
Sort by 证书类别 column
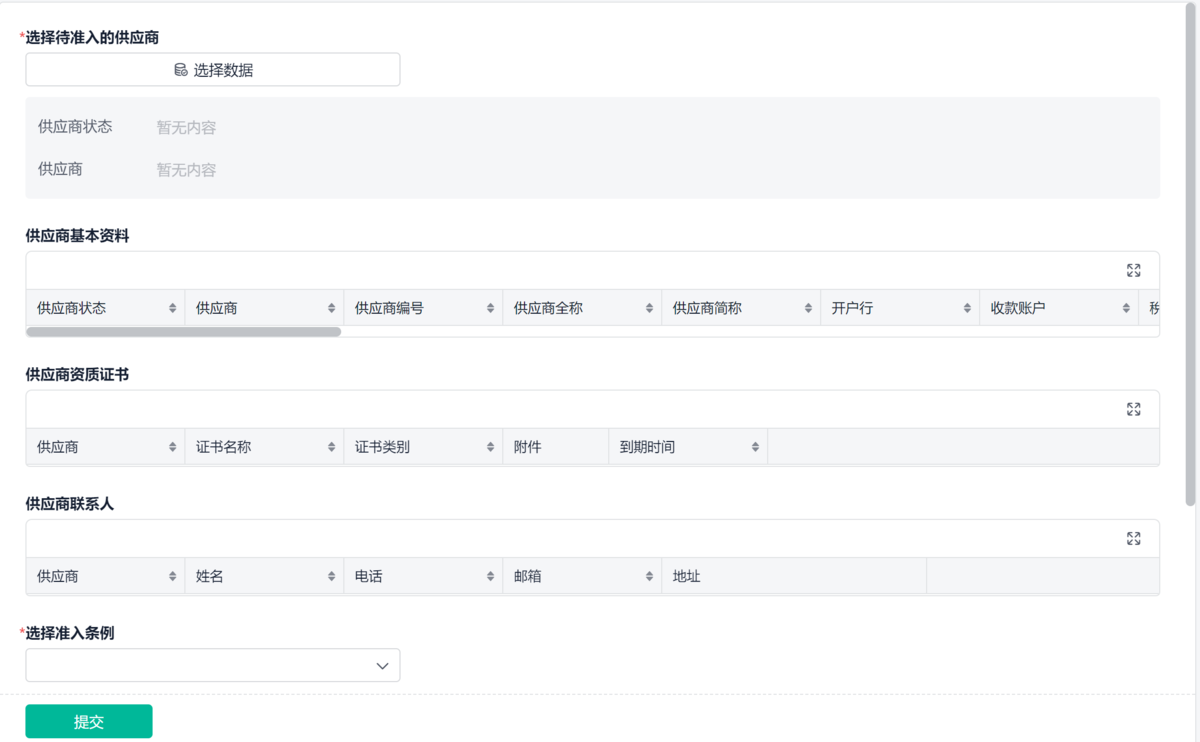[x=491, y=447]
